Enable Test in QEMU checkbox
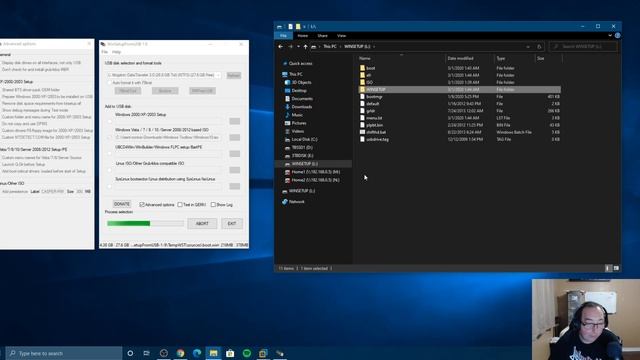This screenshot has height=360, width=640. 180,204
